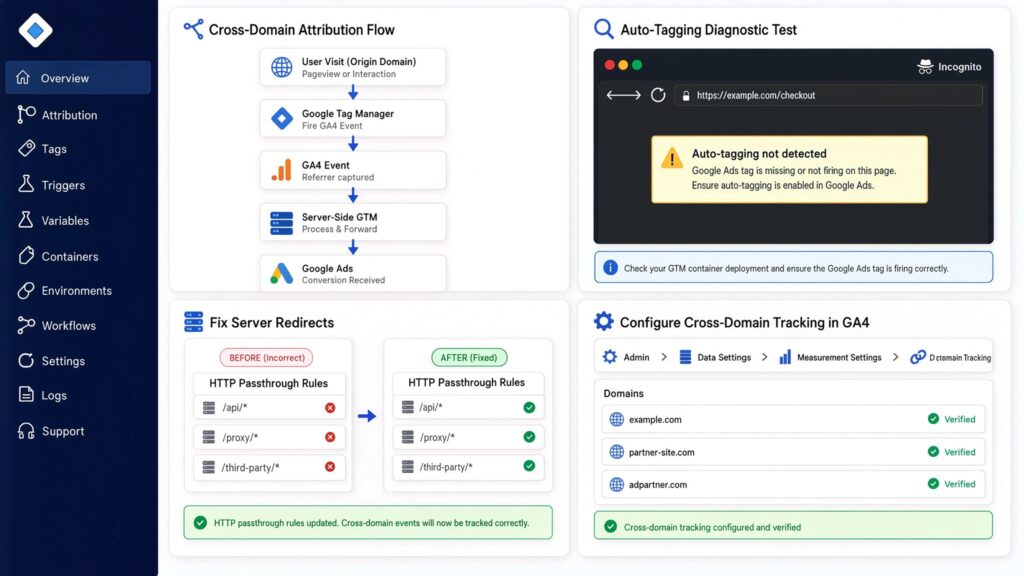Click red error icon on /proxy/* rule
The image size is (1024, 576).
coord(330,437)
